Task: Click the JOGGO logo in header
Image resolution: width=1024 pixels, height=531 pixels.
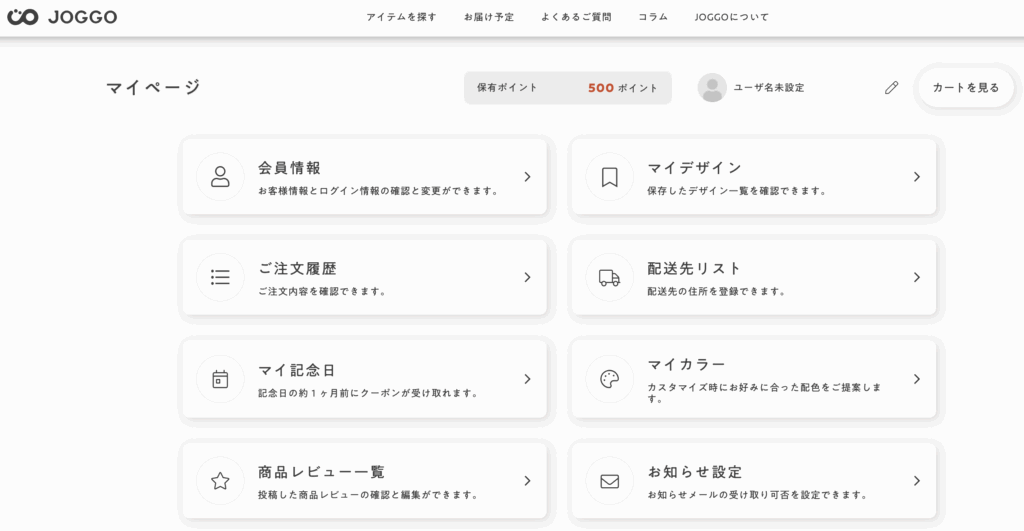Action: [62, 17]
